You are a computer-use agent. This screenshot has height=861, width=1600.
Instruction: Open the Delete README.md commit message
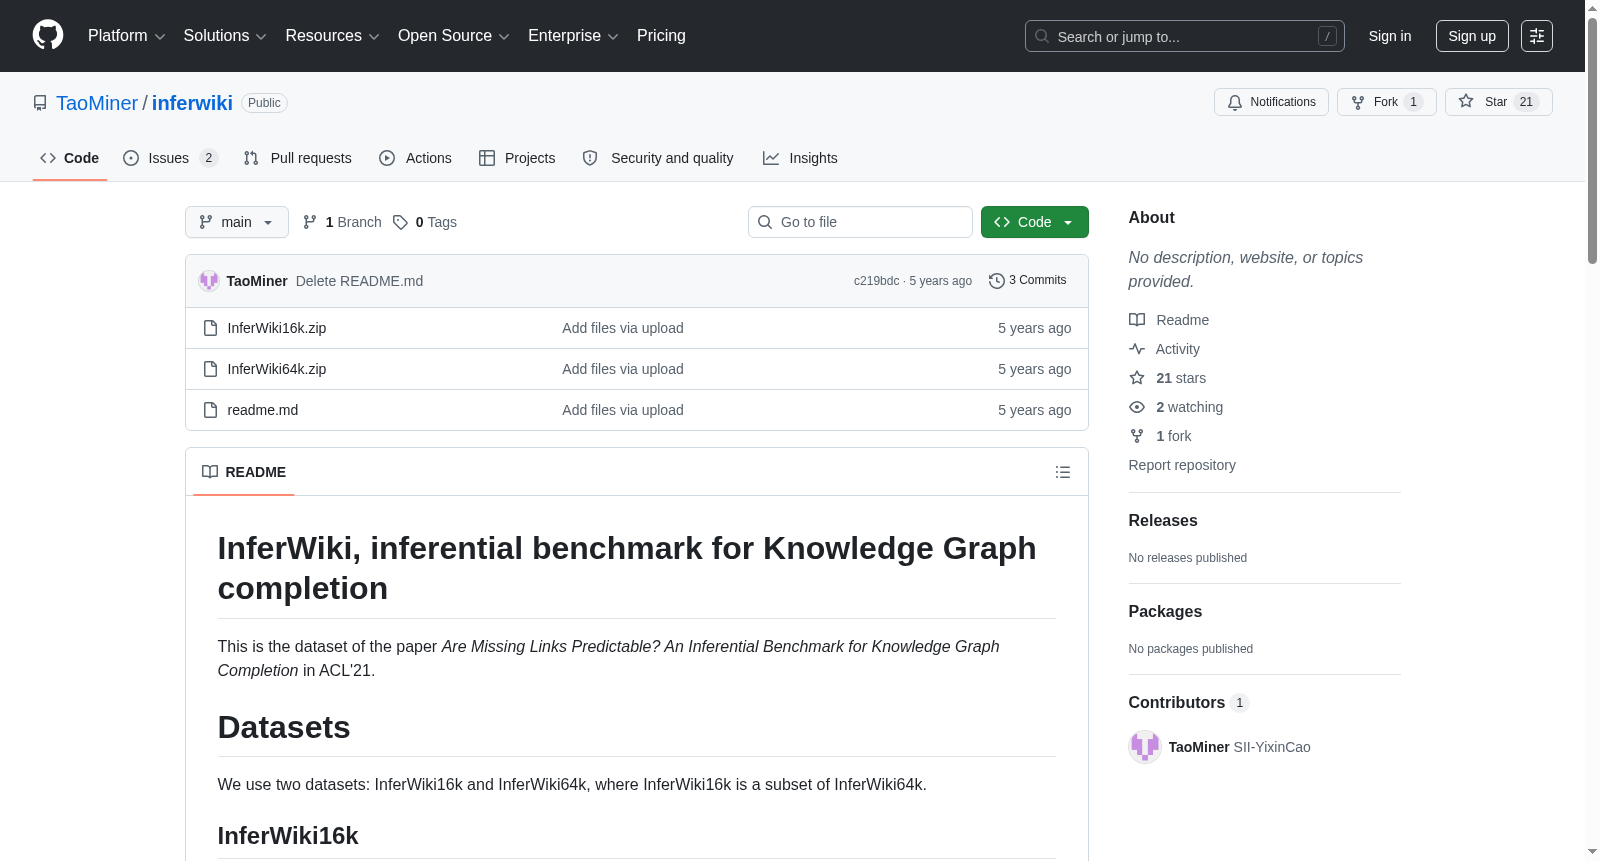click(359, 281)
